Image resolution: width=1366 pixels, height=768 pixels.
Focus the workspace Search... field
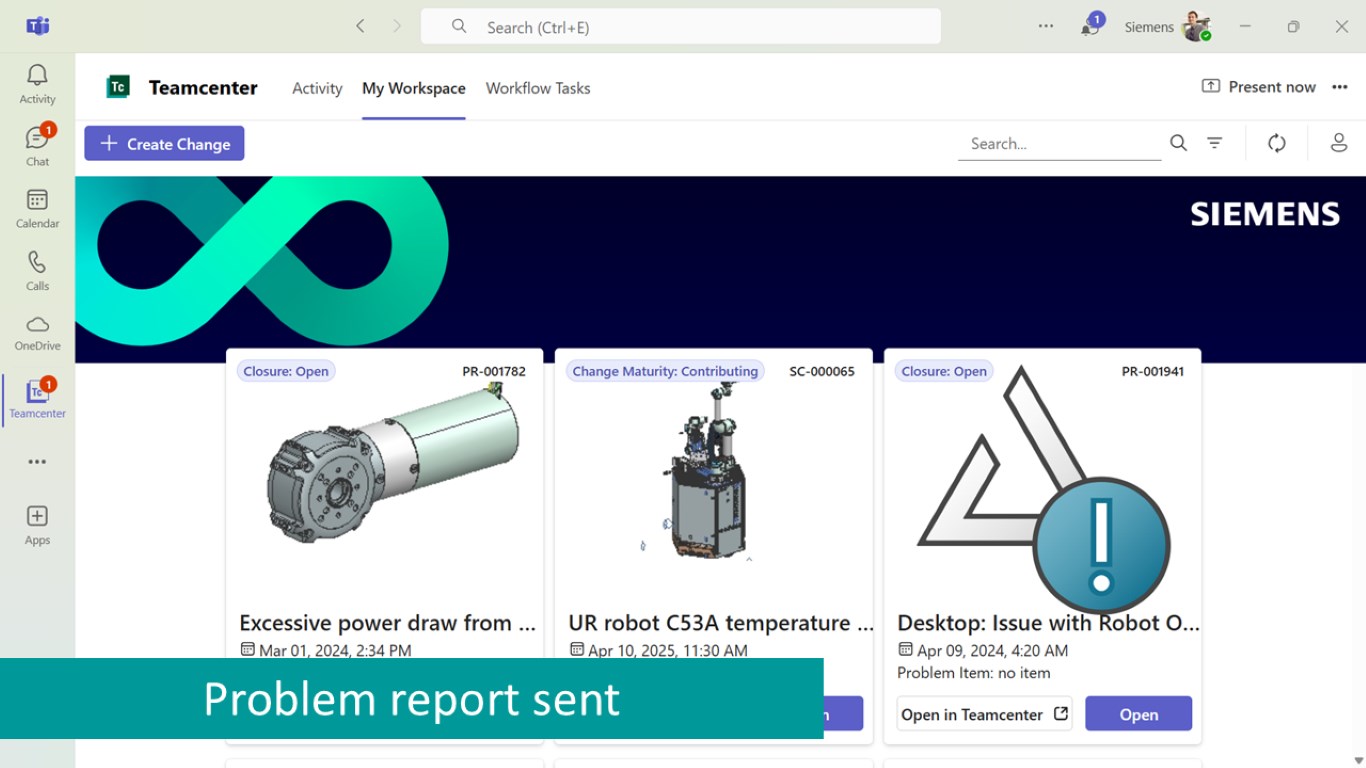[x=1060, y=143]
